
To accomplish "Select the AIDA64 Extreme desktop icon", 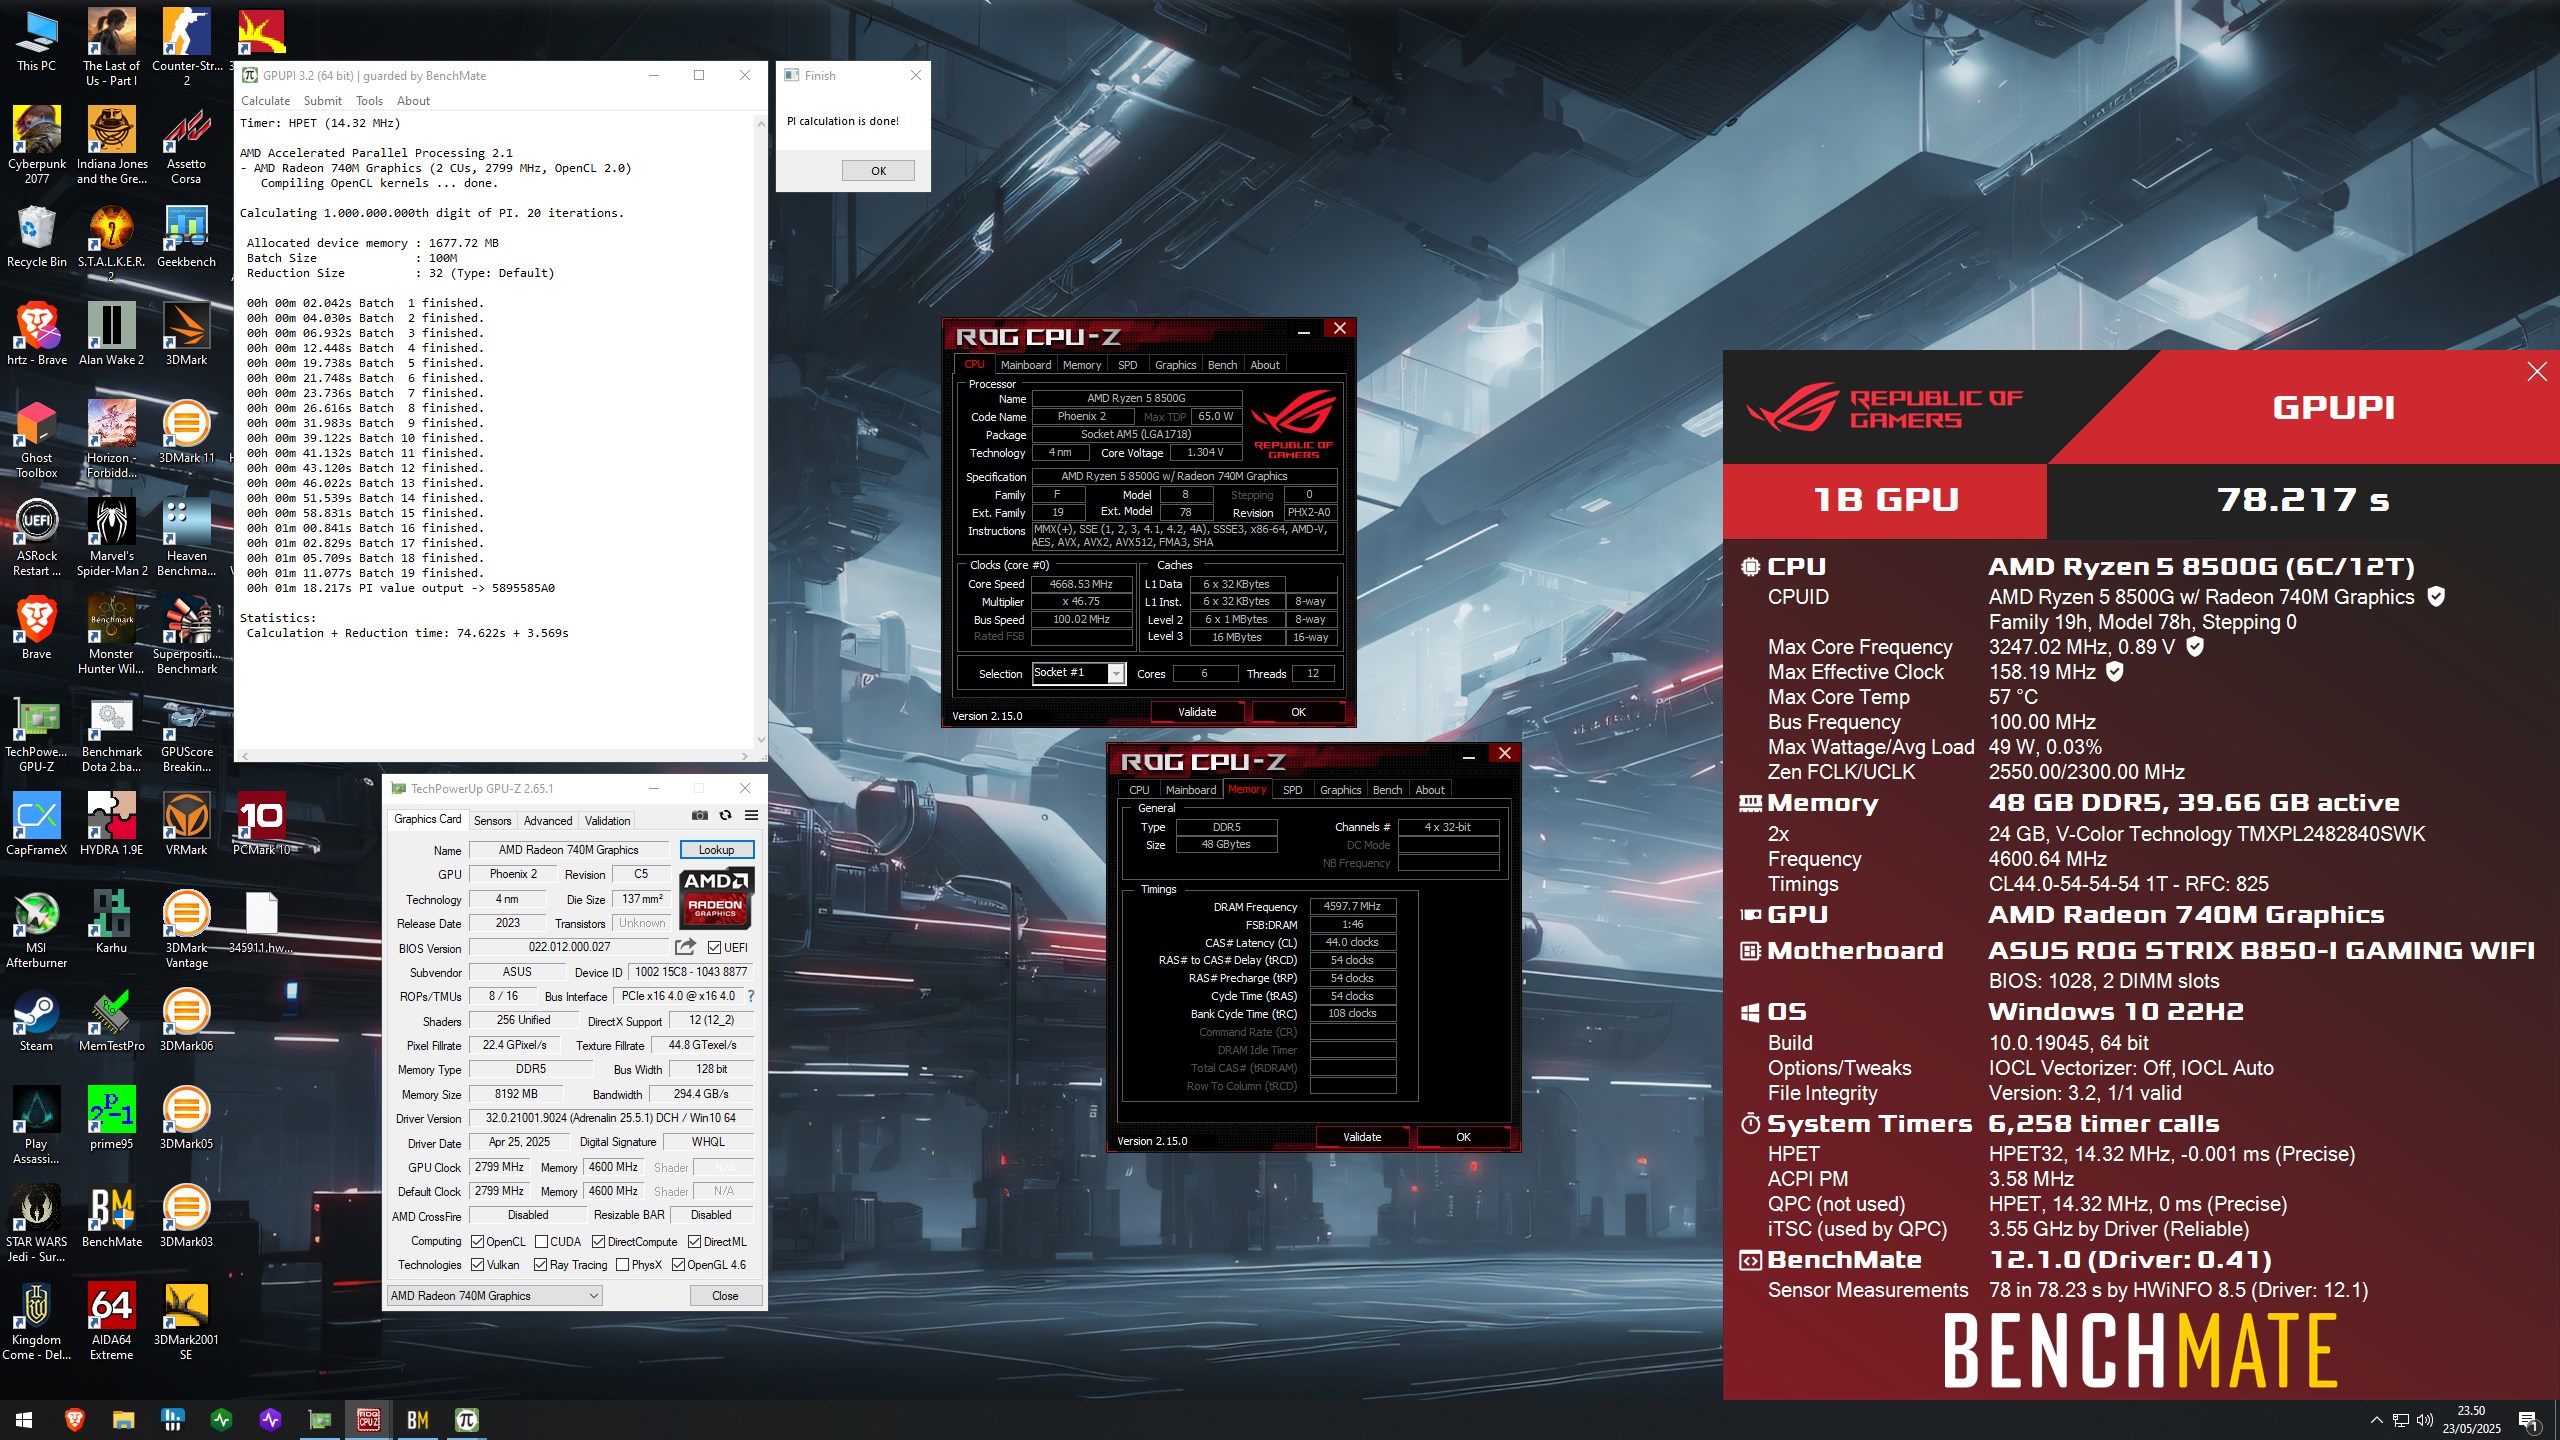I will (x=111, y=1322).
